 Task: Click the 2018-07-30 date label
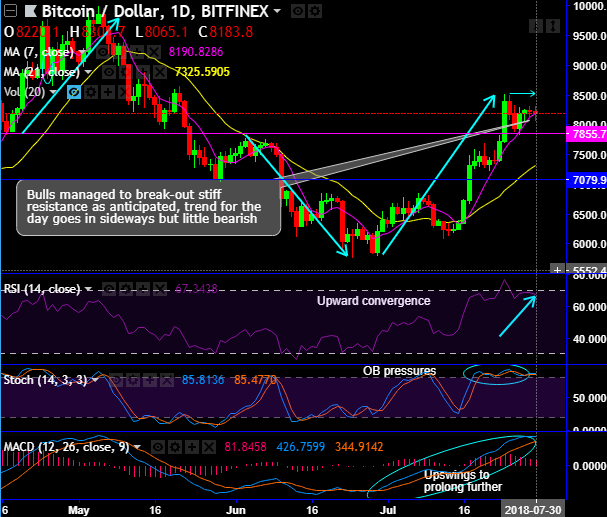(x=533, y=510)
